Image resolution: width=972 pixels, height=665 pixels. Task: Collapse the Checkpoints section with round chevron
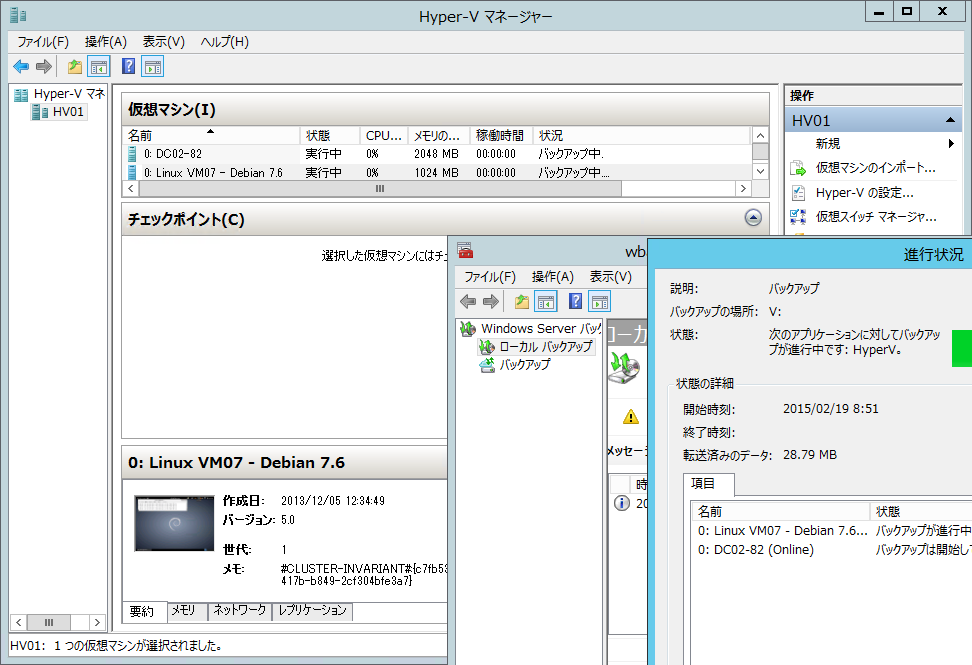click(753, 218)
